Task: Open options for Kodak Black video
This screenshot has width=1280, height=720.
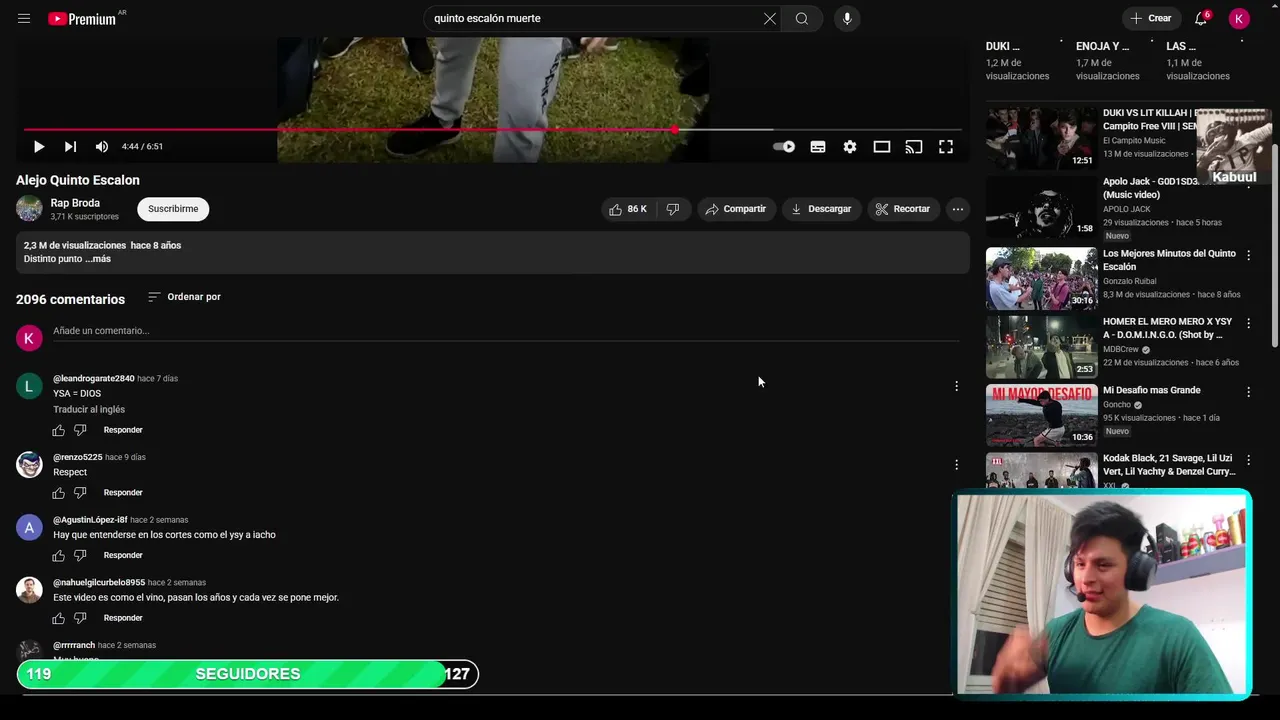Action: (x=1248, y=460)
